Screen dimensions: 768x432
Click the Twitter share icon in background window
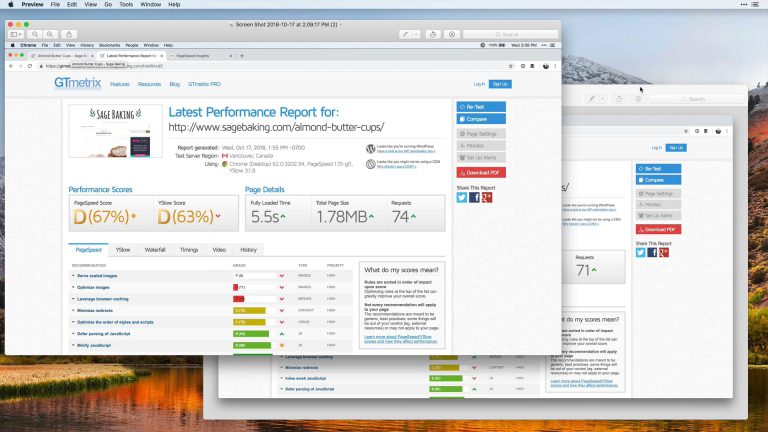click(x=641, y=252)
